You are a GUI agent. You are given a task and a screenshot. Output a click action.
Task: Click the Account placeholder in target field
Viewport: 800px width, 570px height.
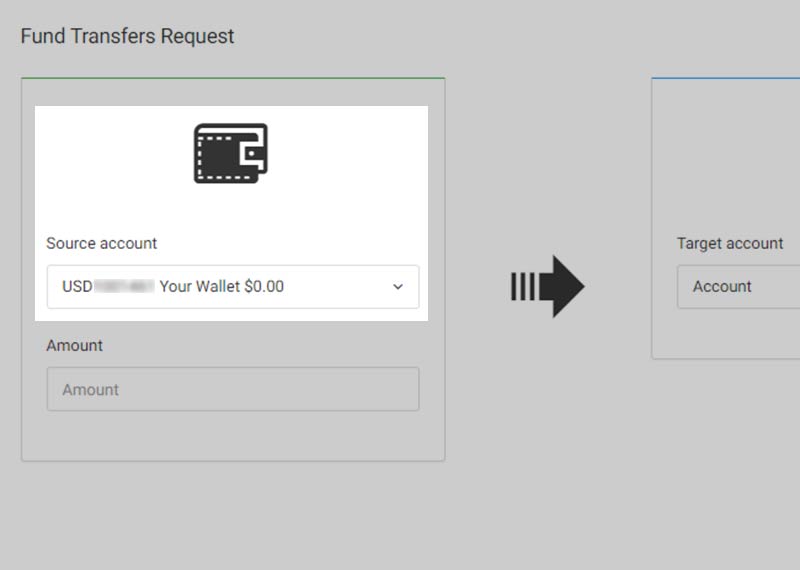tap(722, 287)
